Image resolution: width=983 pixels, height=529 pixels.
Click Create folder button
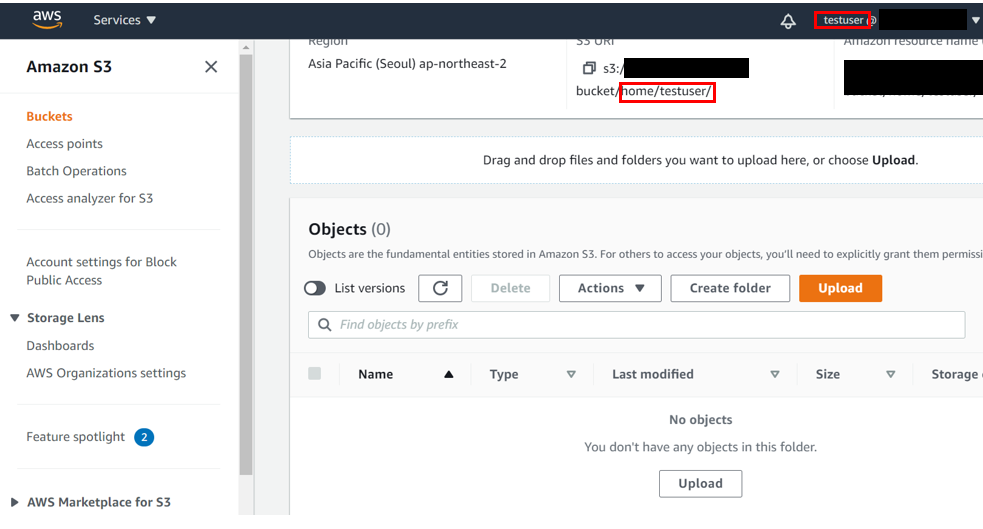point(730,288)
